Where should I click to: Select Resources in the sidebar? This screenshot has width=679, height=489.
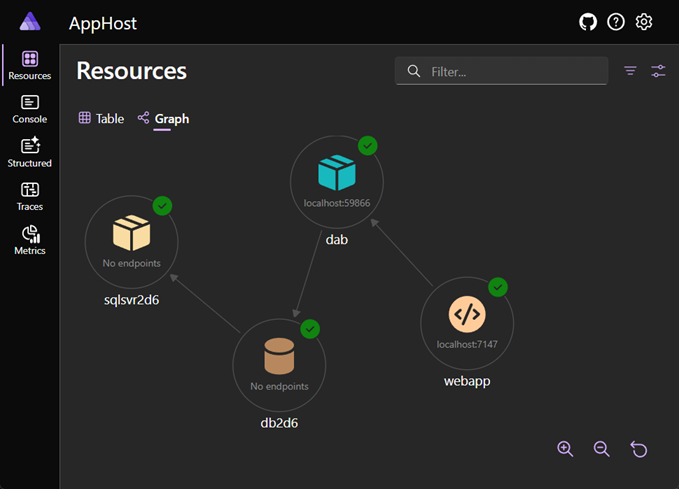[x=29, y=65]
